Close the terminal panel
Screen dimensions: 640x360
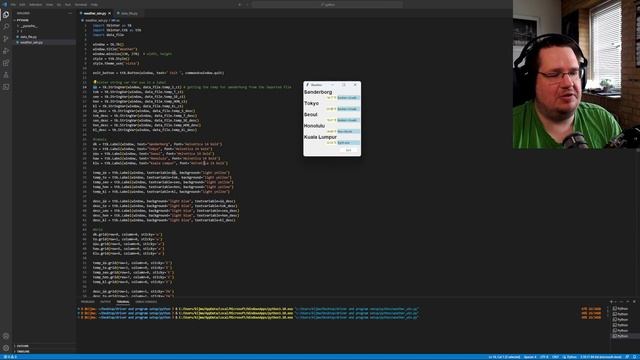pyautogui.click(x=634, y=302)
